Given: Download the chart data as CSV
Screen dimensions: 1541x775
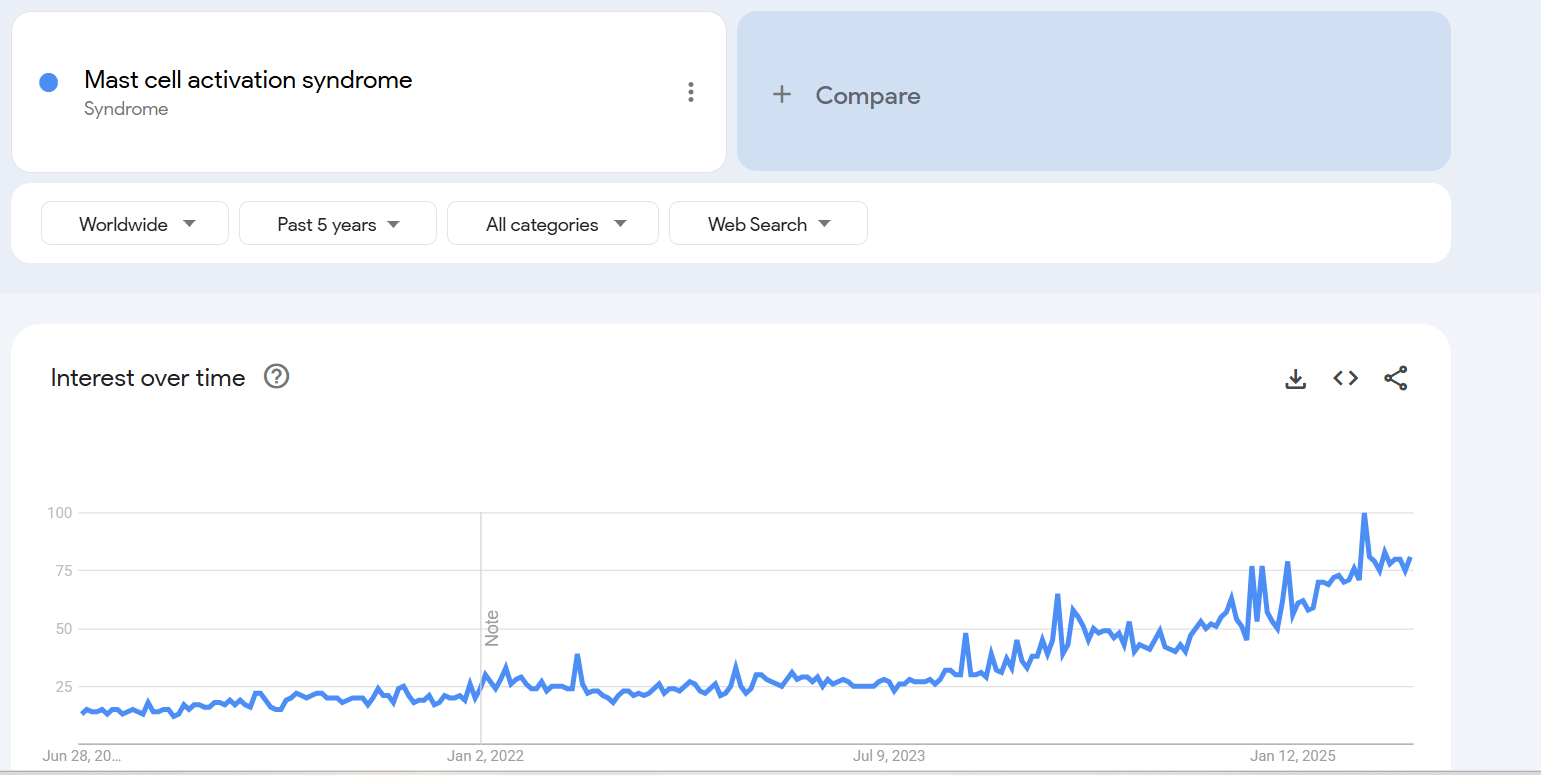Looking at the screenshot, I should 1295,378.
